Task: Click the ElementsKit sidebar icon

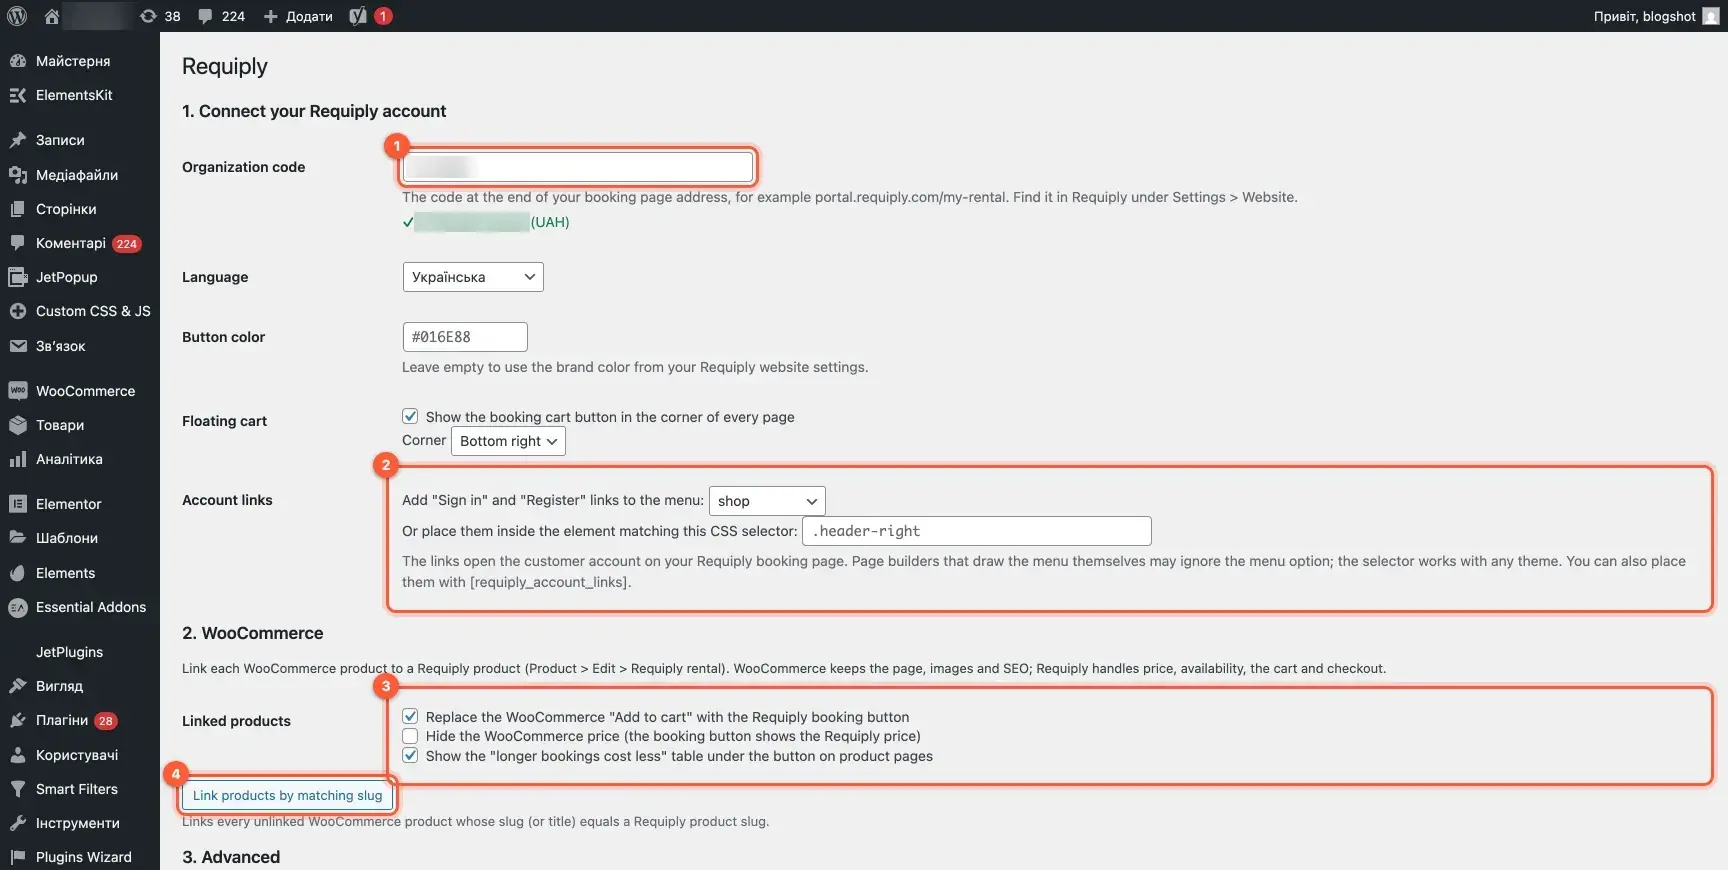Action: [x=18, y=95]
